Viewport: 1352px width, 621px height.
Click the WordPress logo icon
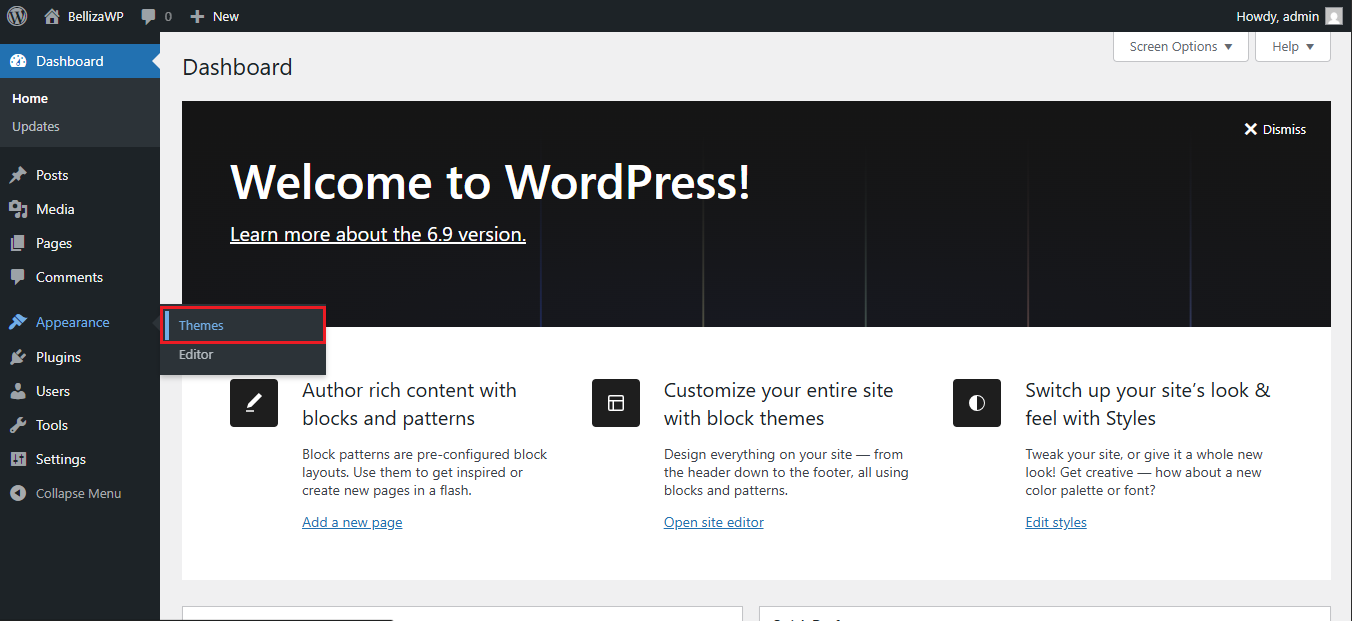point(17,16)
